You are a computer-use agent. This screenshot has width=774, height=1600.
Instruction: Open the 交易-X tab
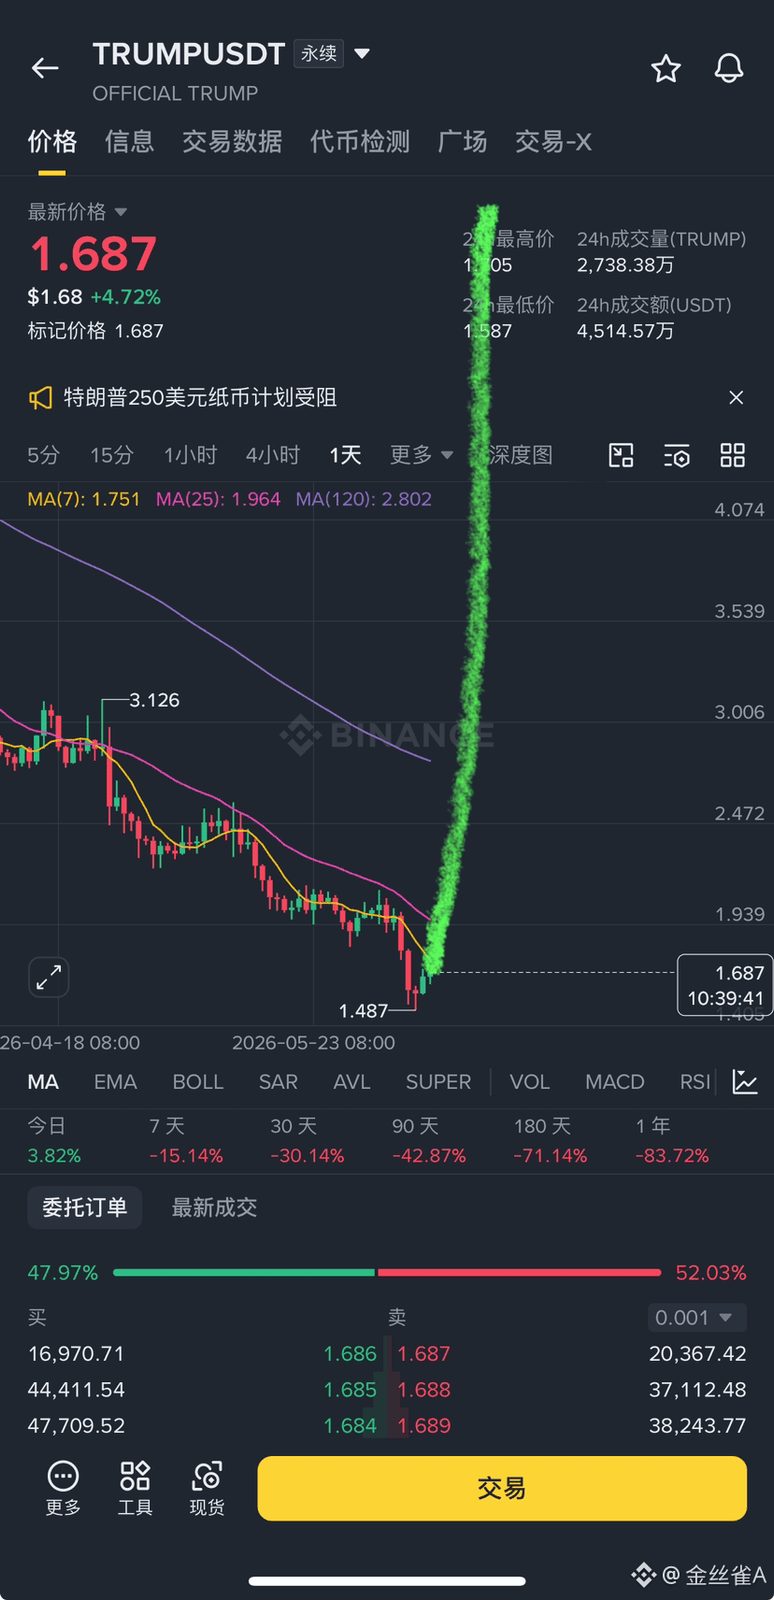click(x=553, y=142)
